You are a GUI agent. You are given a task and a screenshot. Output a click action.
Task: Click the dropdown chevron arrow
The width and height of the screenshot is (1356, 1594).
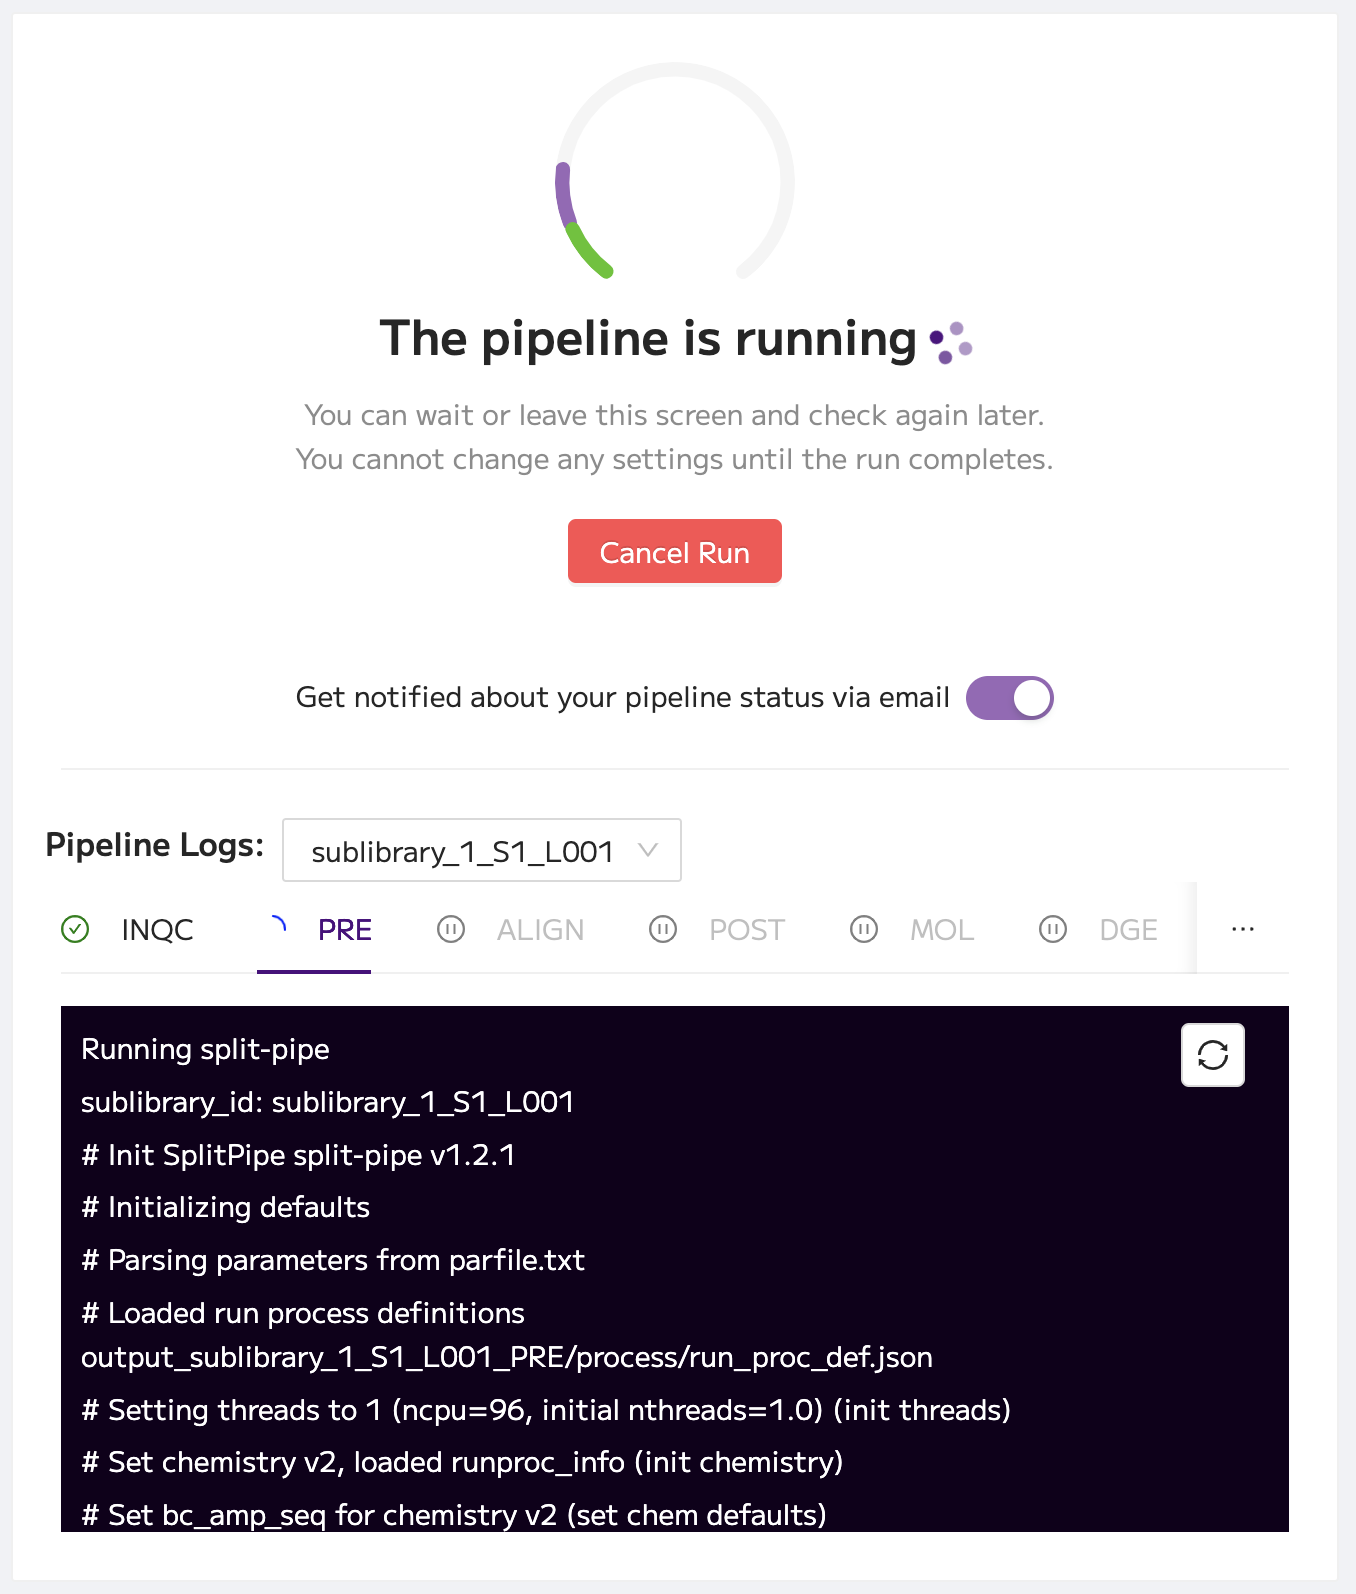648,850
